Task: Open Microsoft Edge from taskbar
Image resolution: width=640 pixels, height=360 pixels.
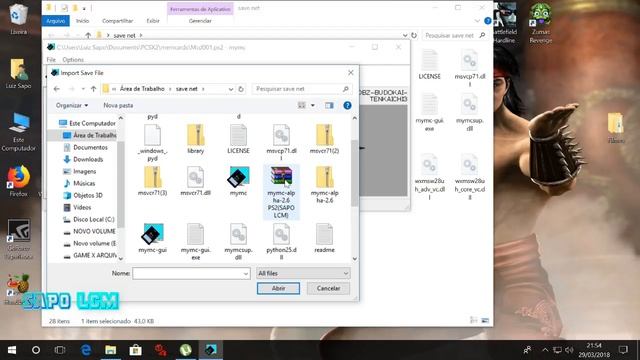Action: 86,350
